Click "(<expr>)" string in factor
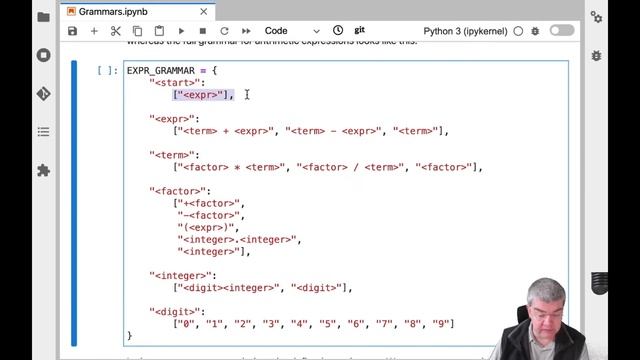 [x=206, y=227]
